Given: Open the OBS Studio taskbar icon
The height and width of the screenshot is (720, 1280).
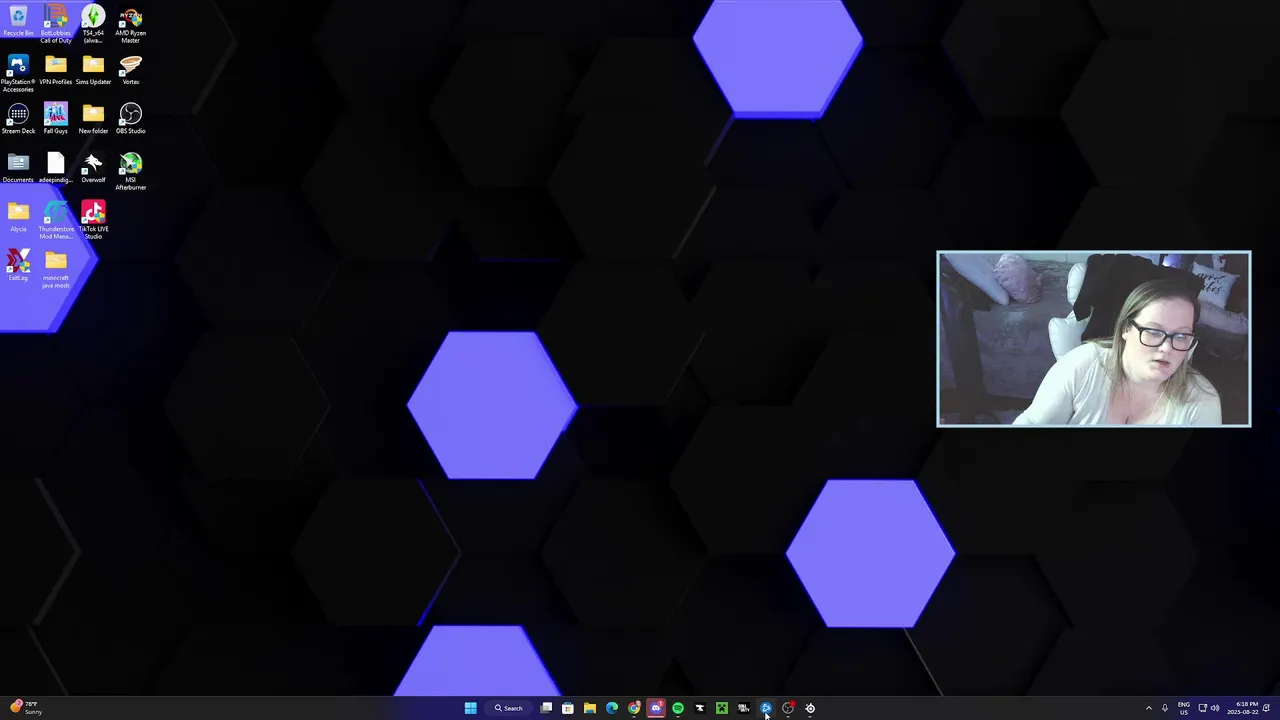Looking at the screenshot, I should [x=788, y=708].
